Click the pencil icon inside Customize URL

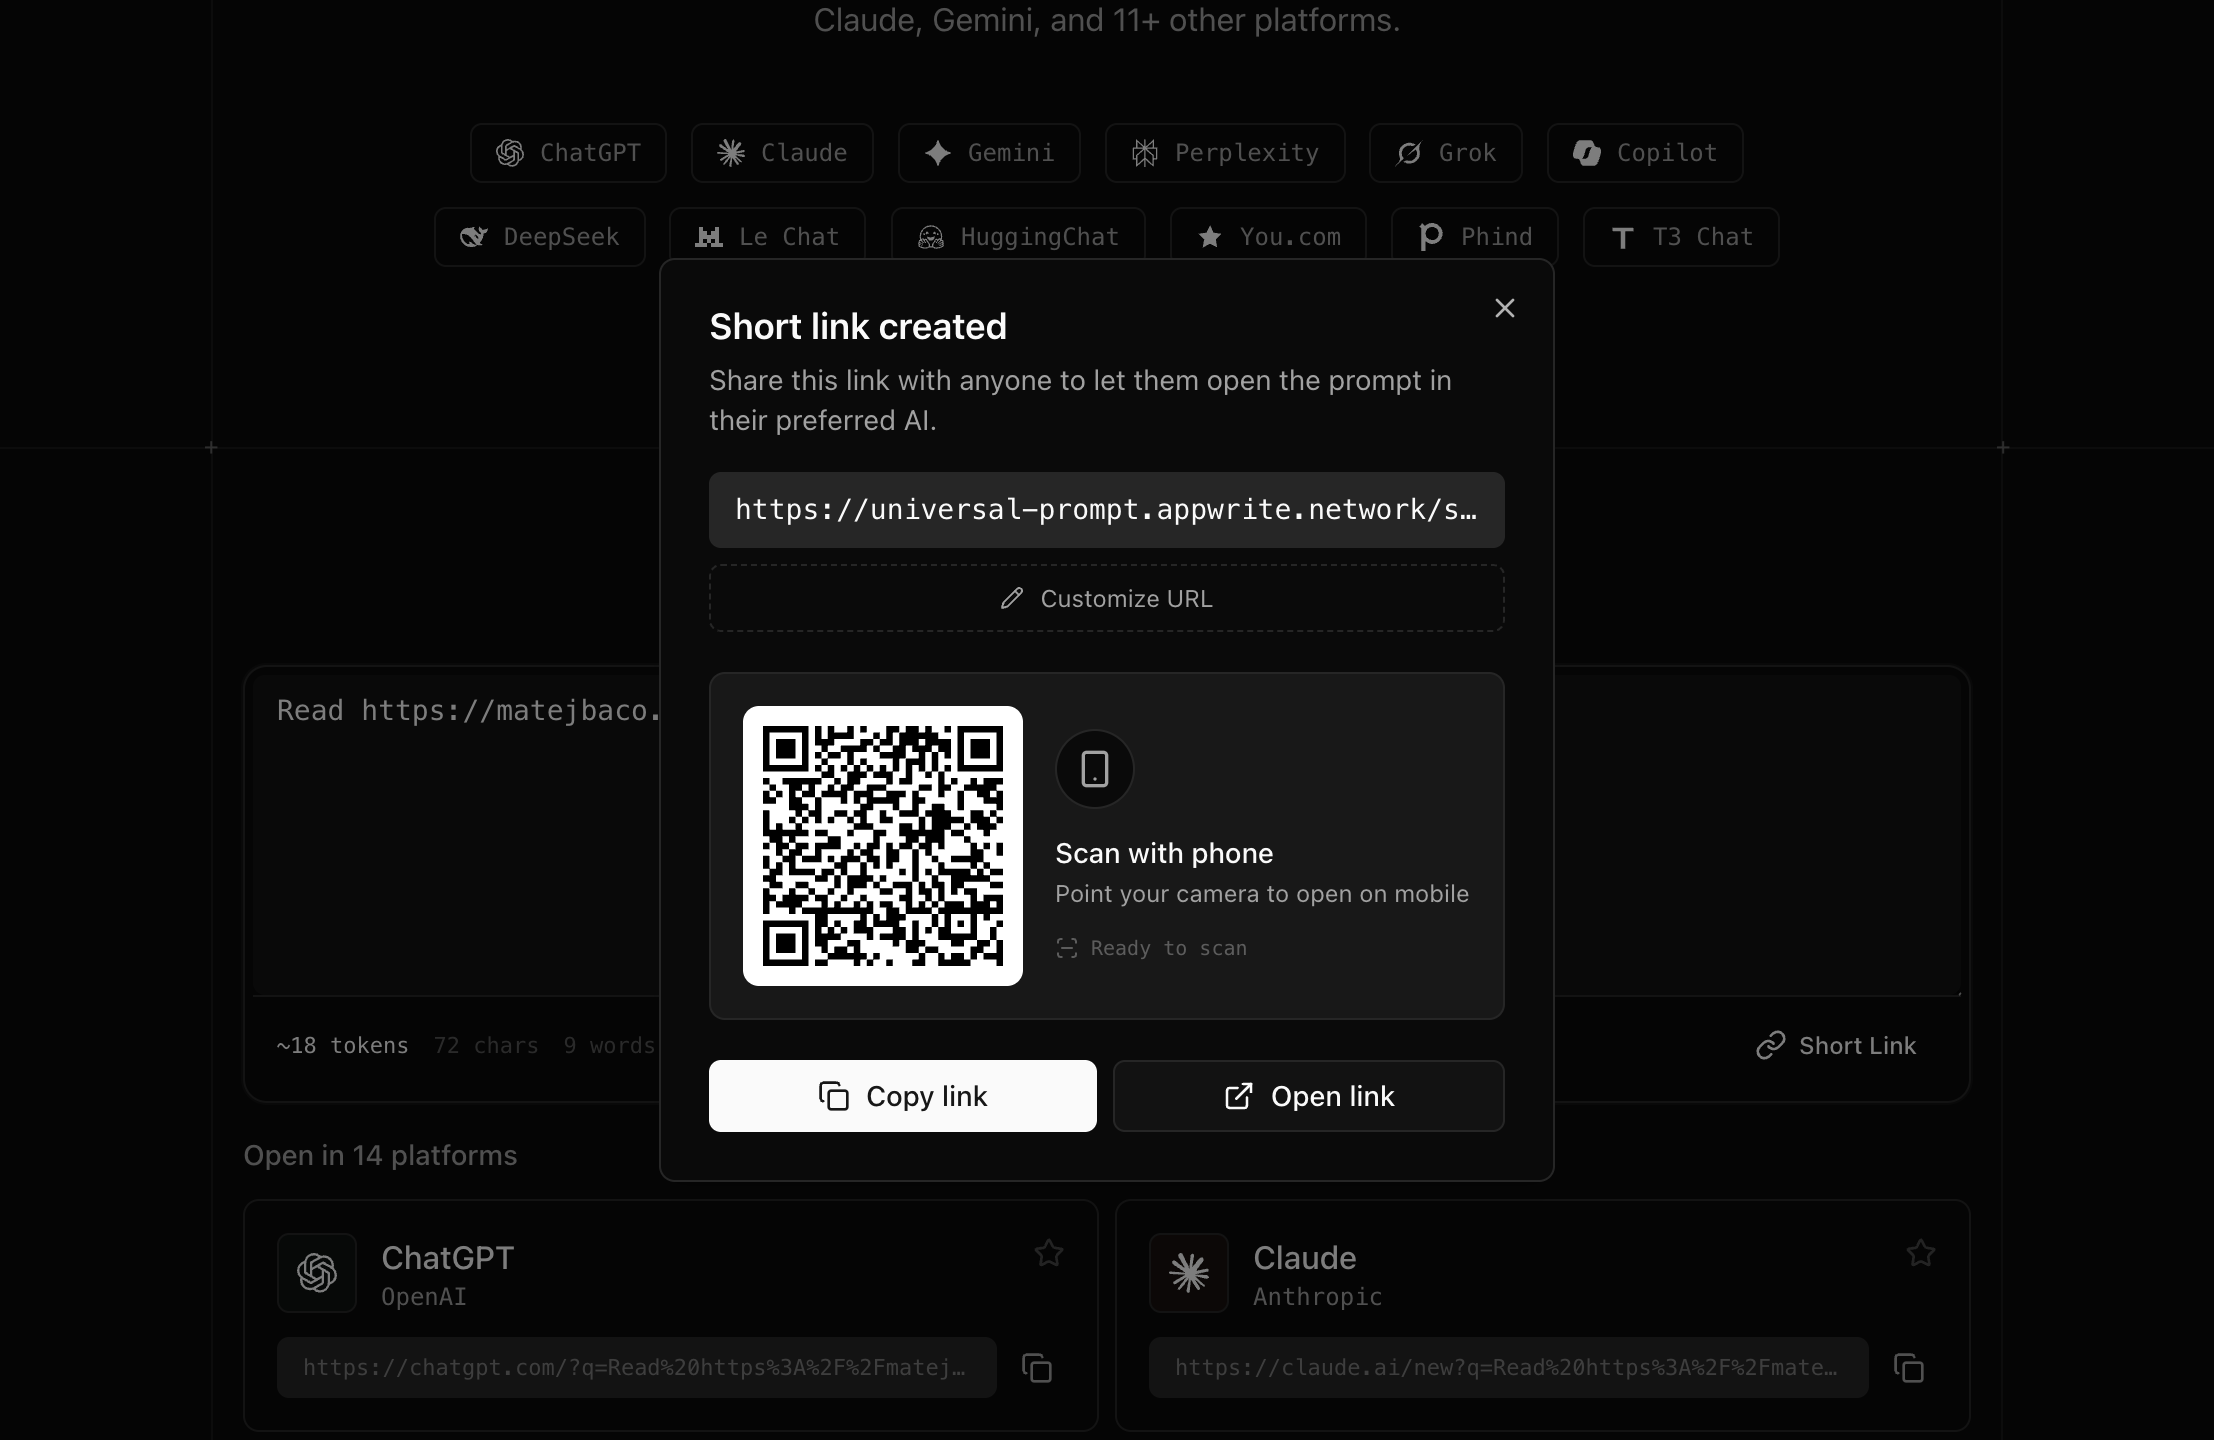[1013, 598]
